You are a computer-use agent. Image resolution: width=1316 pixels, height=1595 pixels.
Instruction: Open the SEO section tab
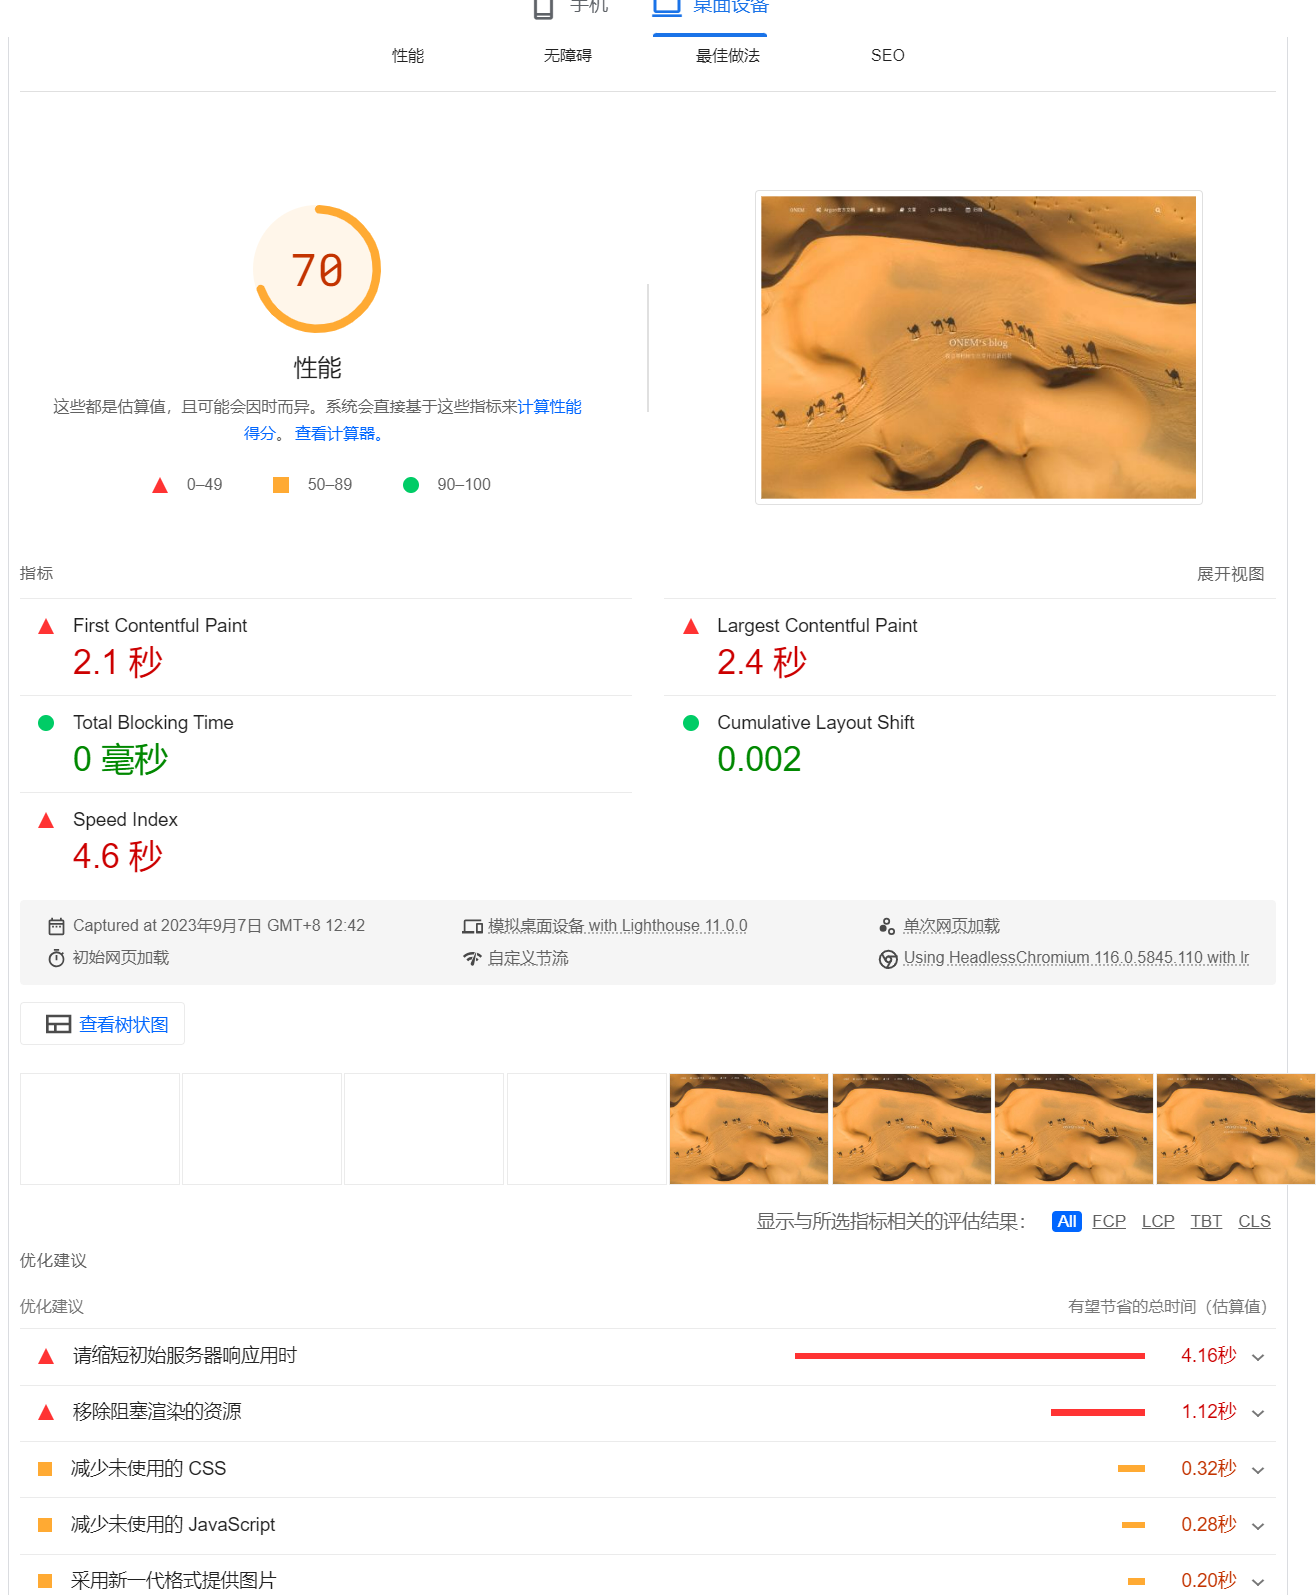tap(888, 56)
